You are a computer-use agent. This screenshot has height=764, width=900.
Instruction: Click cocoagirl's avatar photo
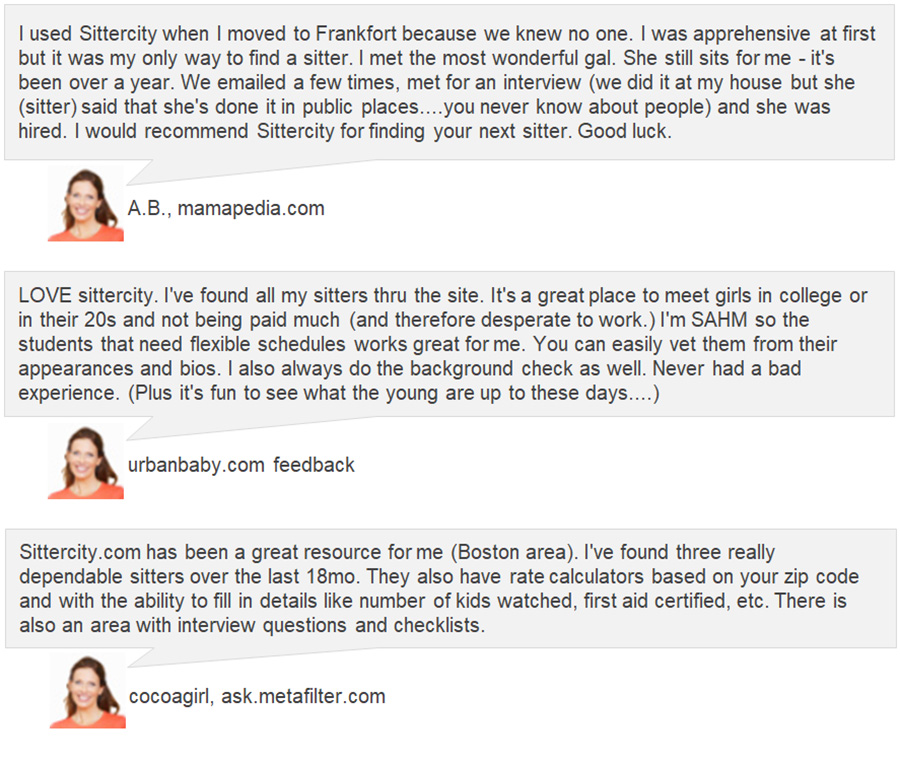pyautogui.click(x=88, y=691)
